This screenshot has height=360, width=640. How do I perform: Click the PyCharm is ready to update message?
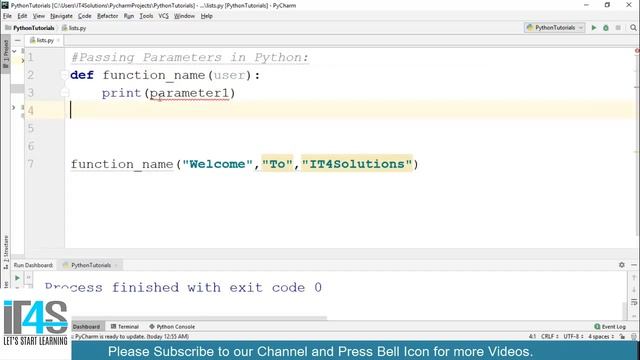[x=131, y=337]
